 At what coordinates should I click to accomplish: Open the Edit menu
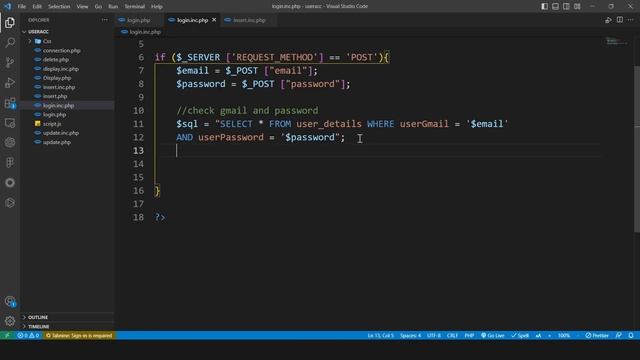click(37, 7)
